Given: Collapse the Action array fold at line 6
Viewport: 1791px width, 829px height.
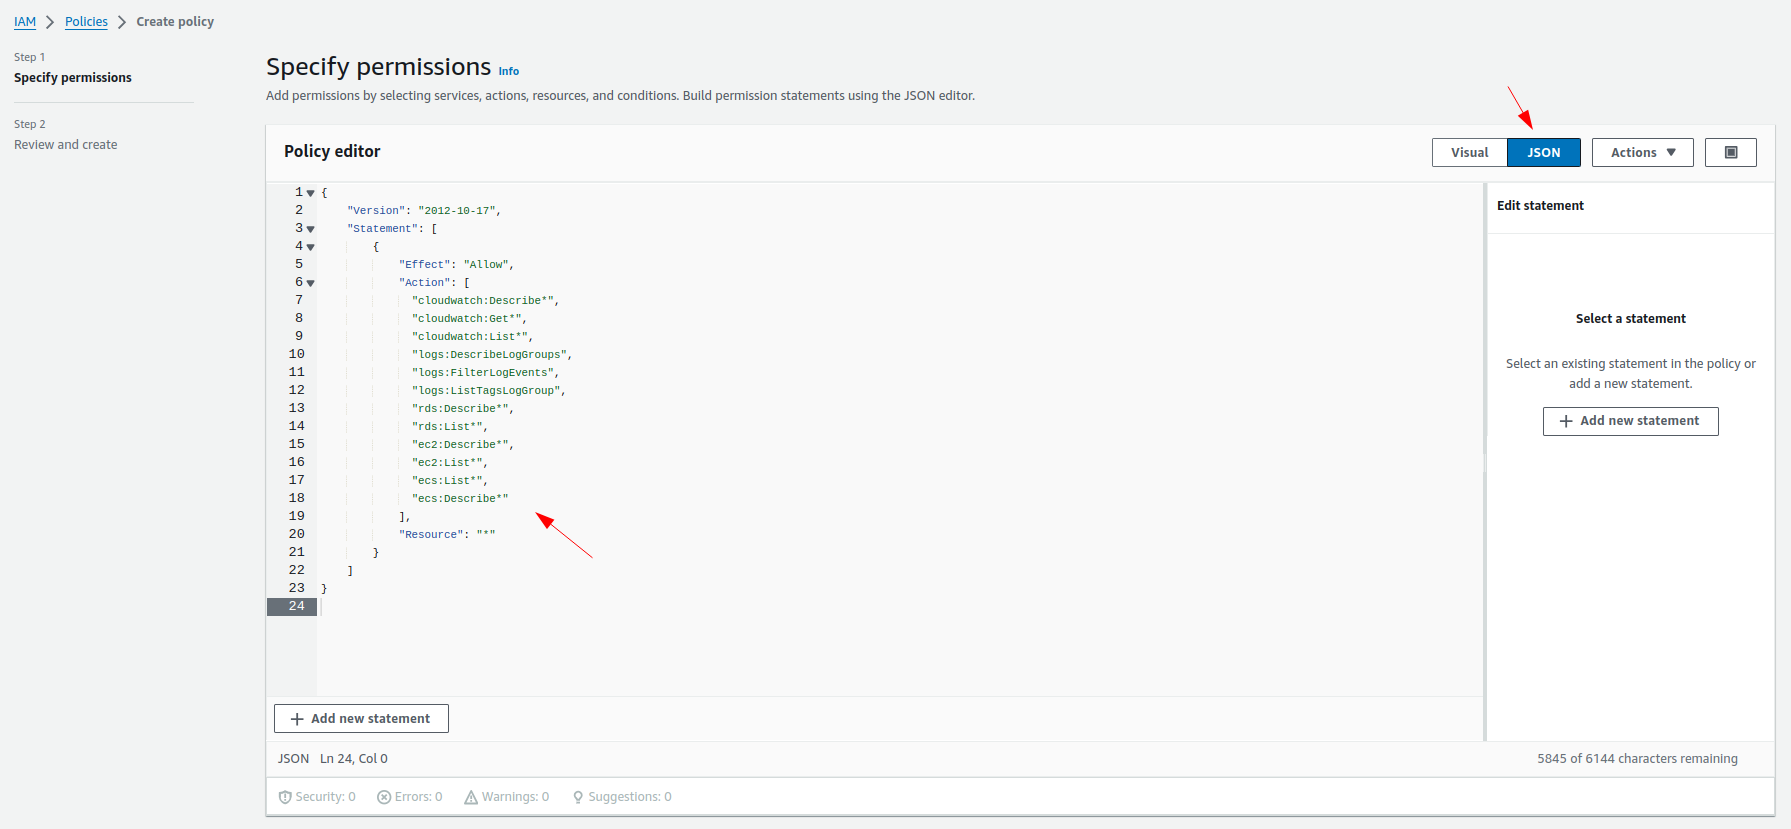Looking at the screenshot, I should (311, 283).
